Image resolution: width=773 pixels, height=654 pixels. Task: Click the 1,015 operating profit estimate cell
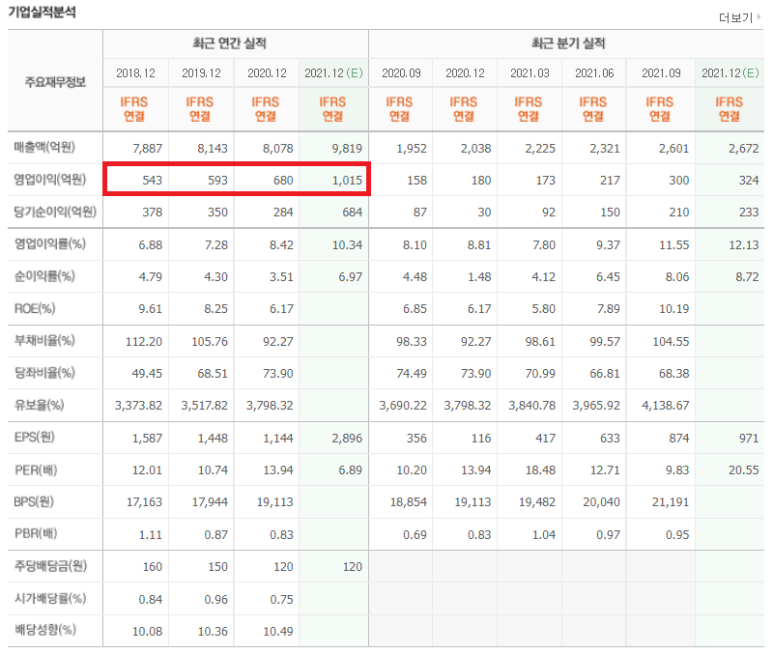tap(334, 181)
